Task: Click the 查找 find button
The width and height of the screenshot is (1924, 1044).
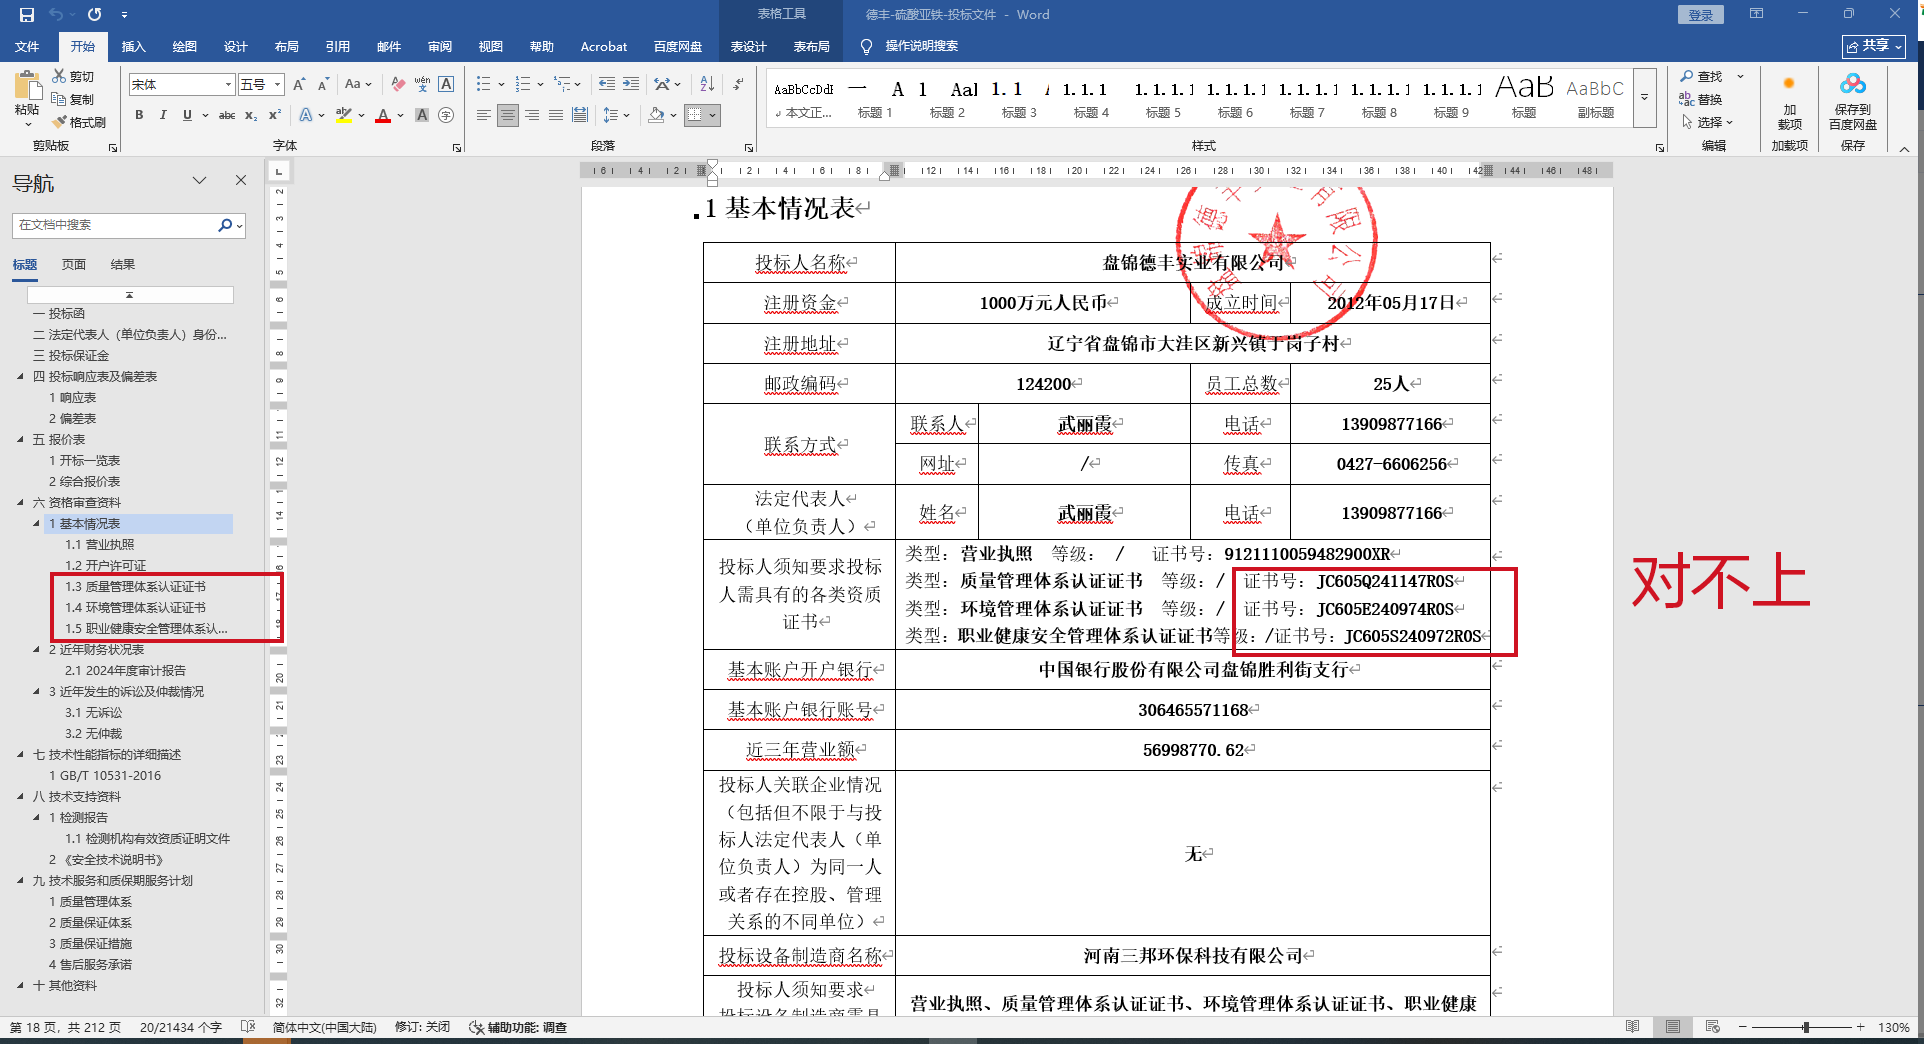Action: (1702, 76)
